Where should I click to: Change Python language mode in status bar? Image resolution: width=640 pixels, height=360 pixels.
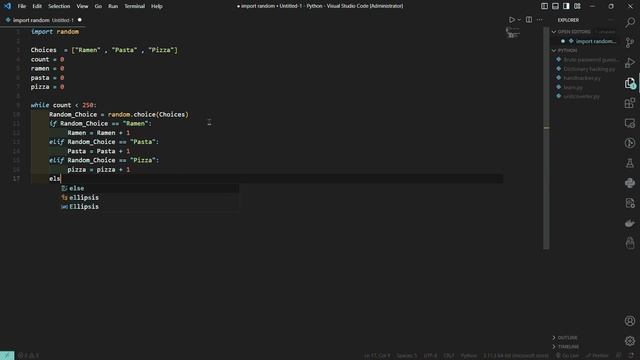(469, 356)
